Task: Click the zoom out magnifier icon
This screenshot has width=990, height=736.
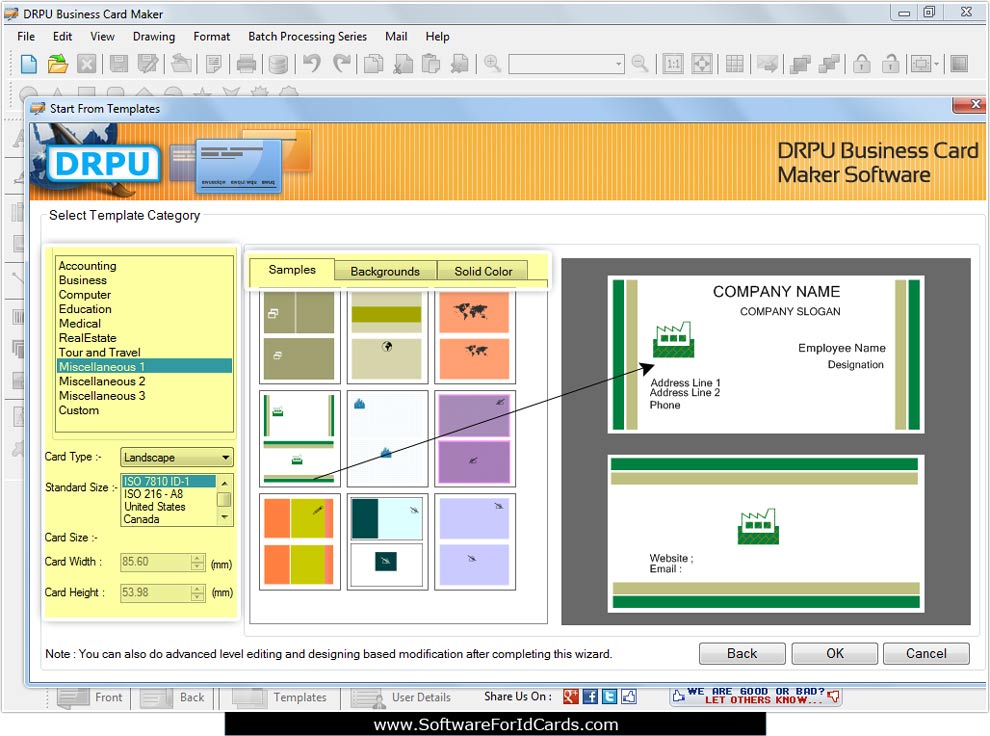Action: (640, 63)
